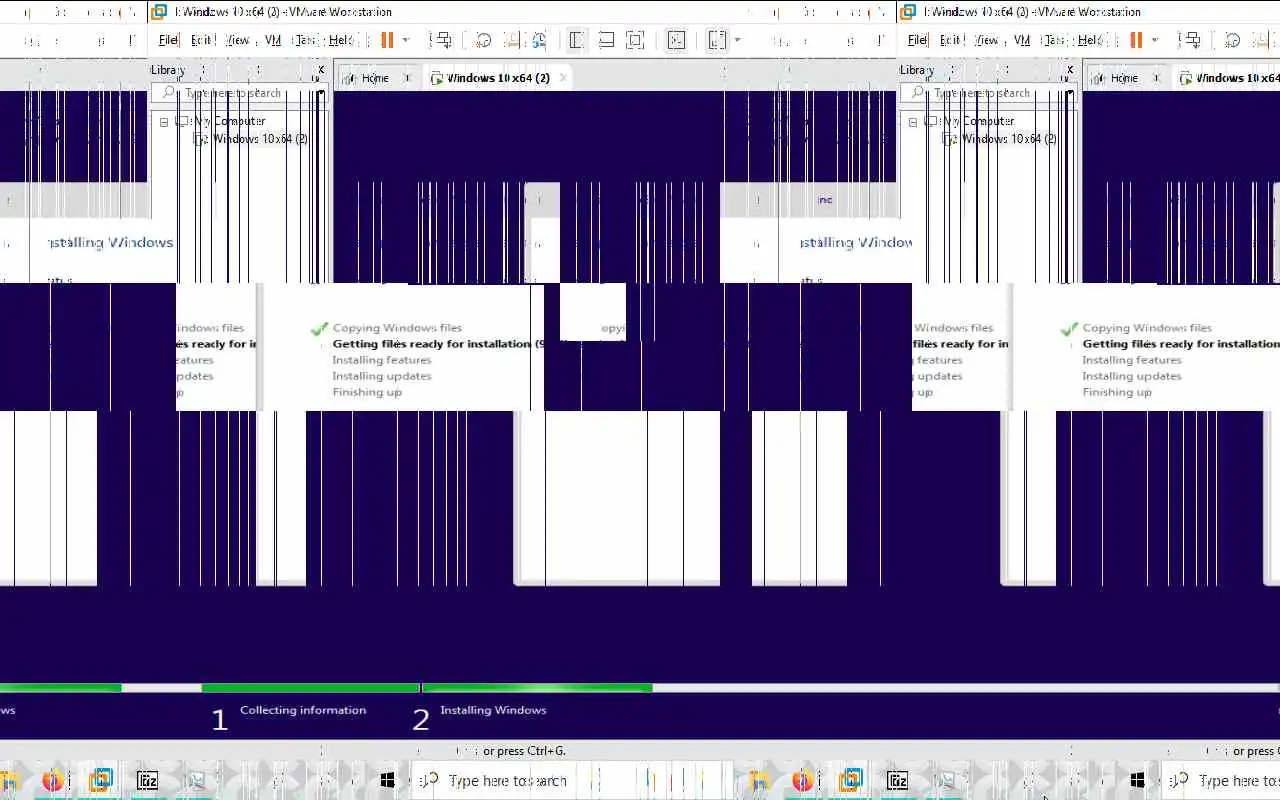This screenshot has width=1280, height=800.
Task: Open the power options arrow beside the middle window's pause button
Action: pyautogui.click(x=405, y=40)
